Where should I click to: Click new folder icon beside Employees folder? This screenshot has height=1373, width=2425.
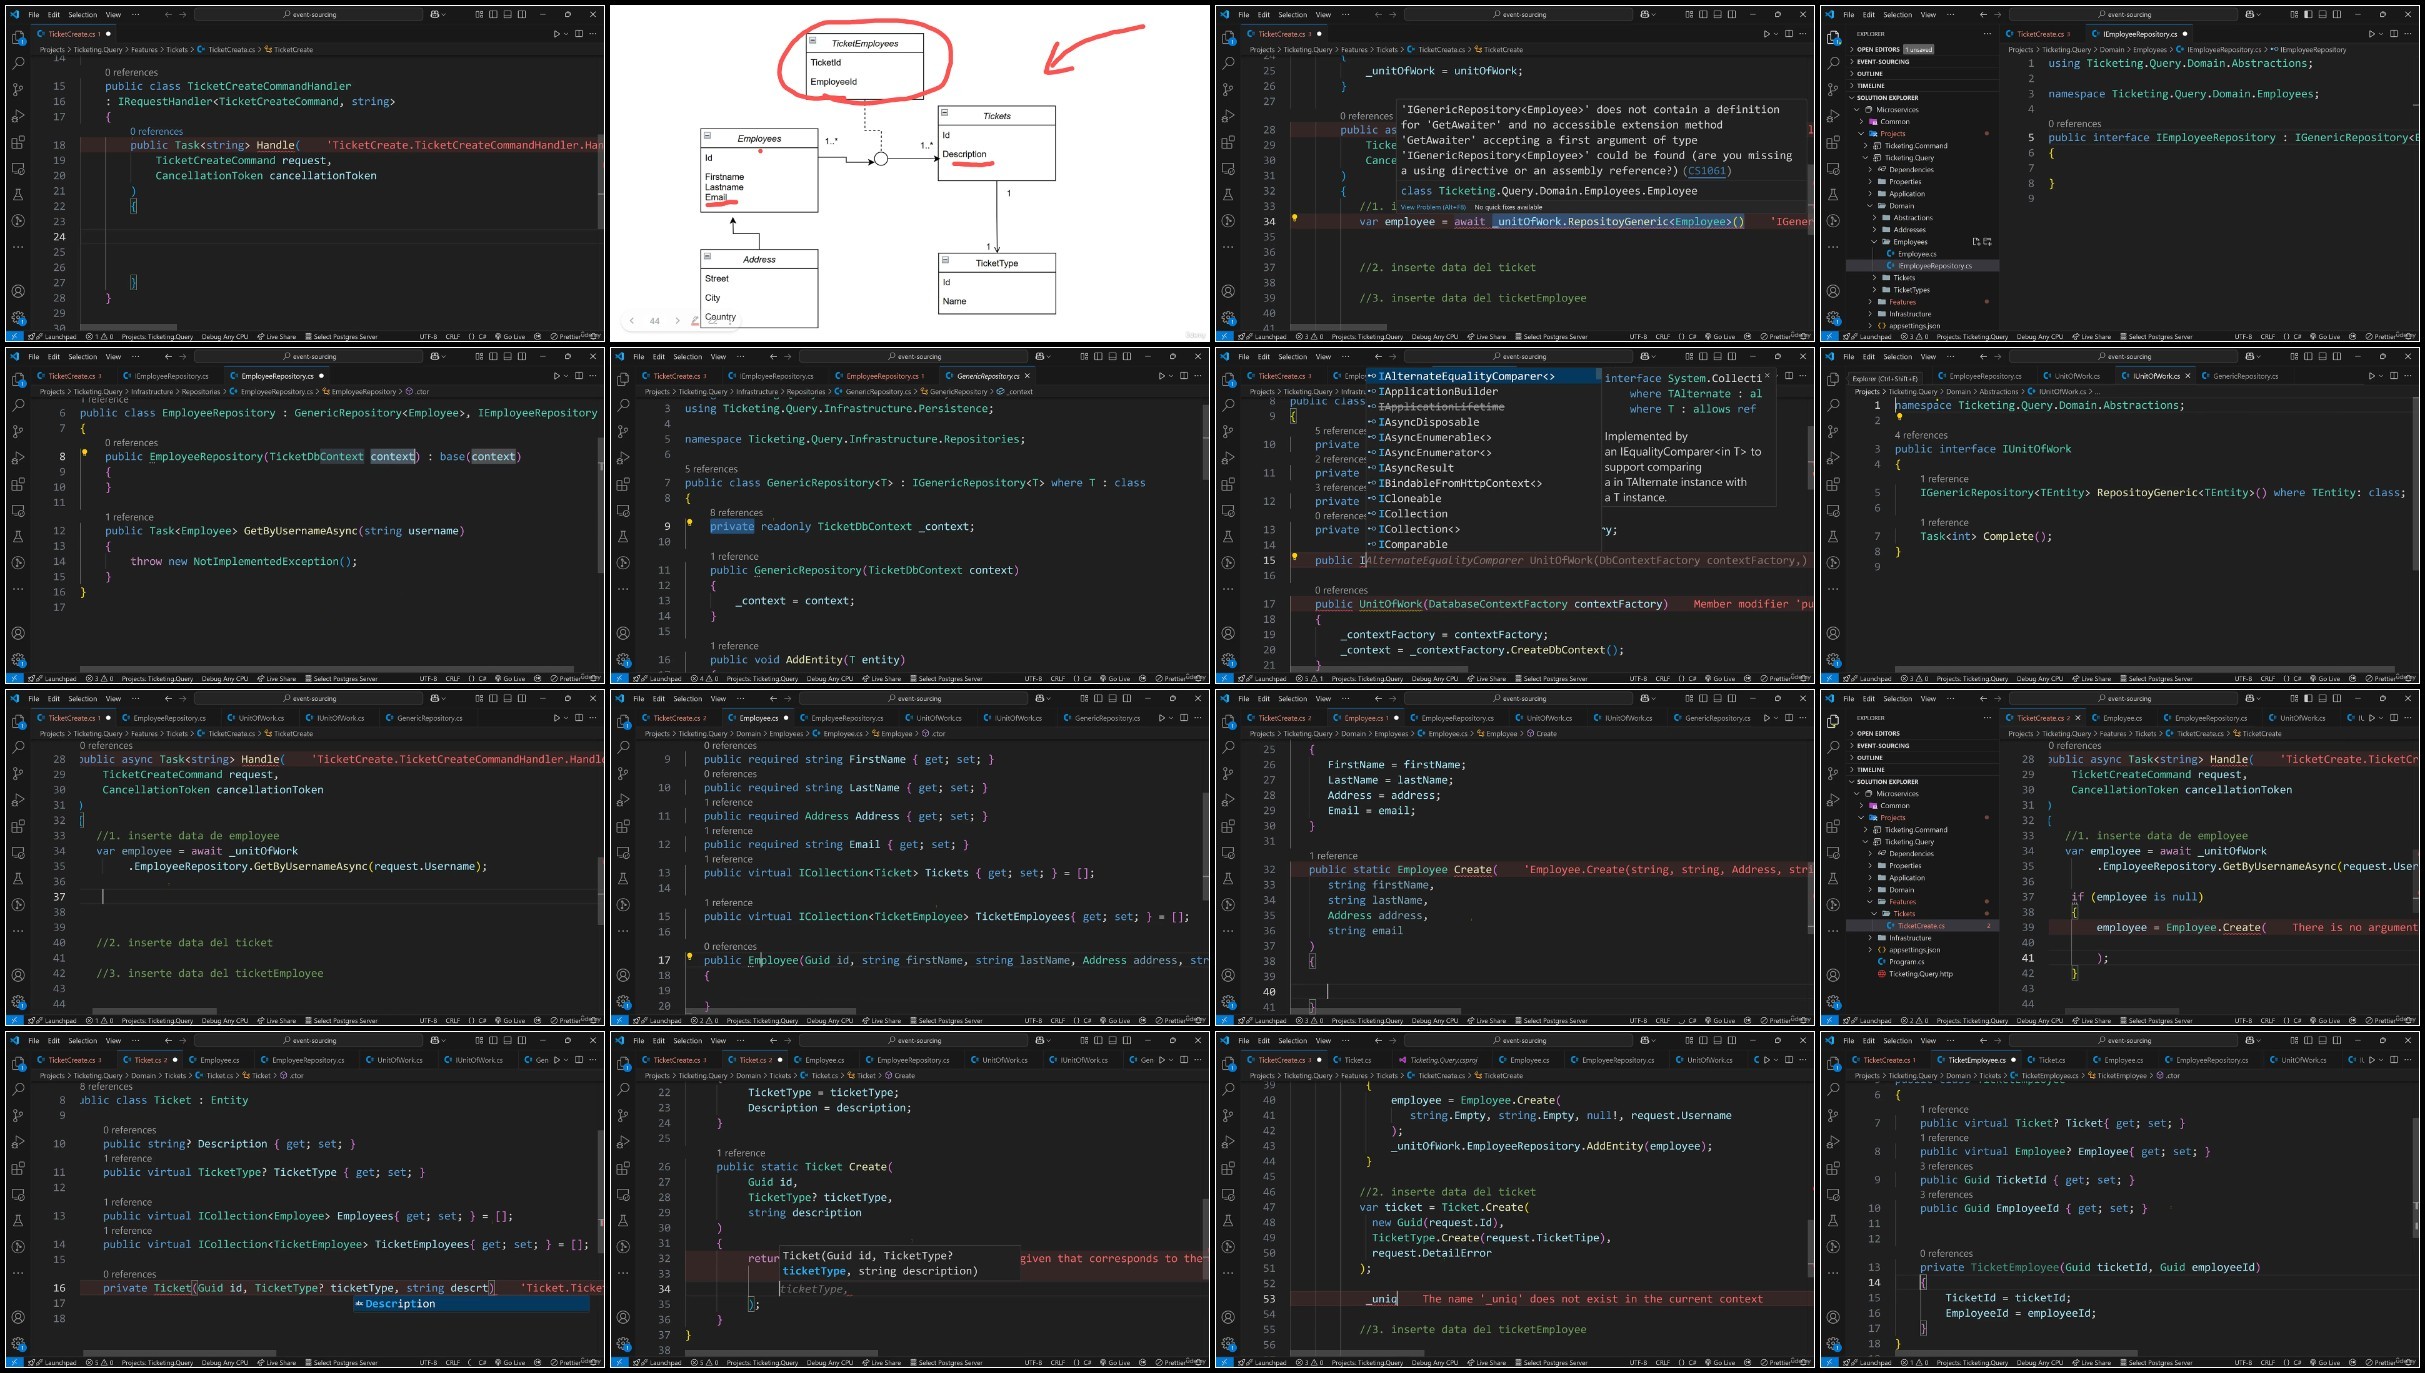click(1987, 242)
